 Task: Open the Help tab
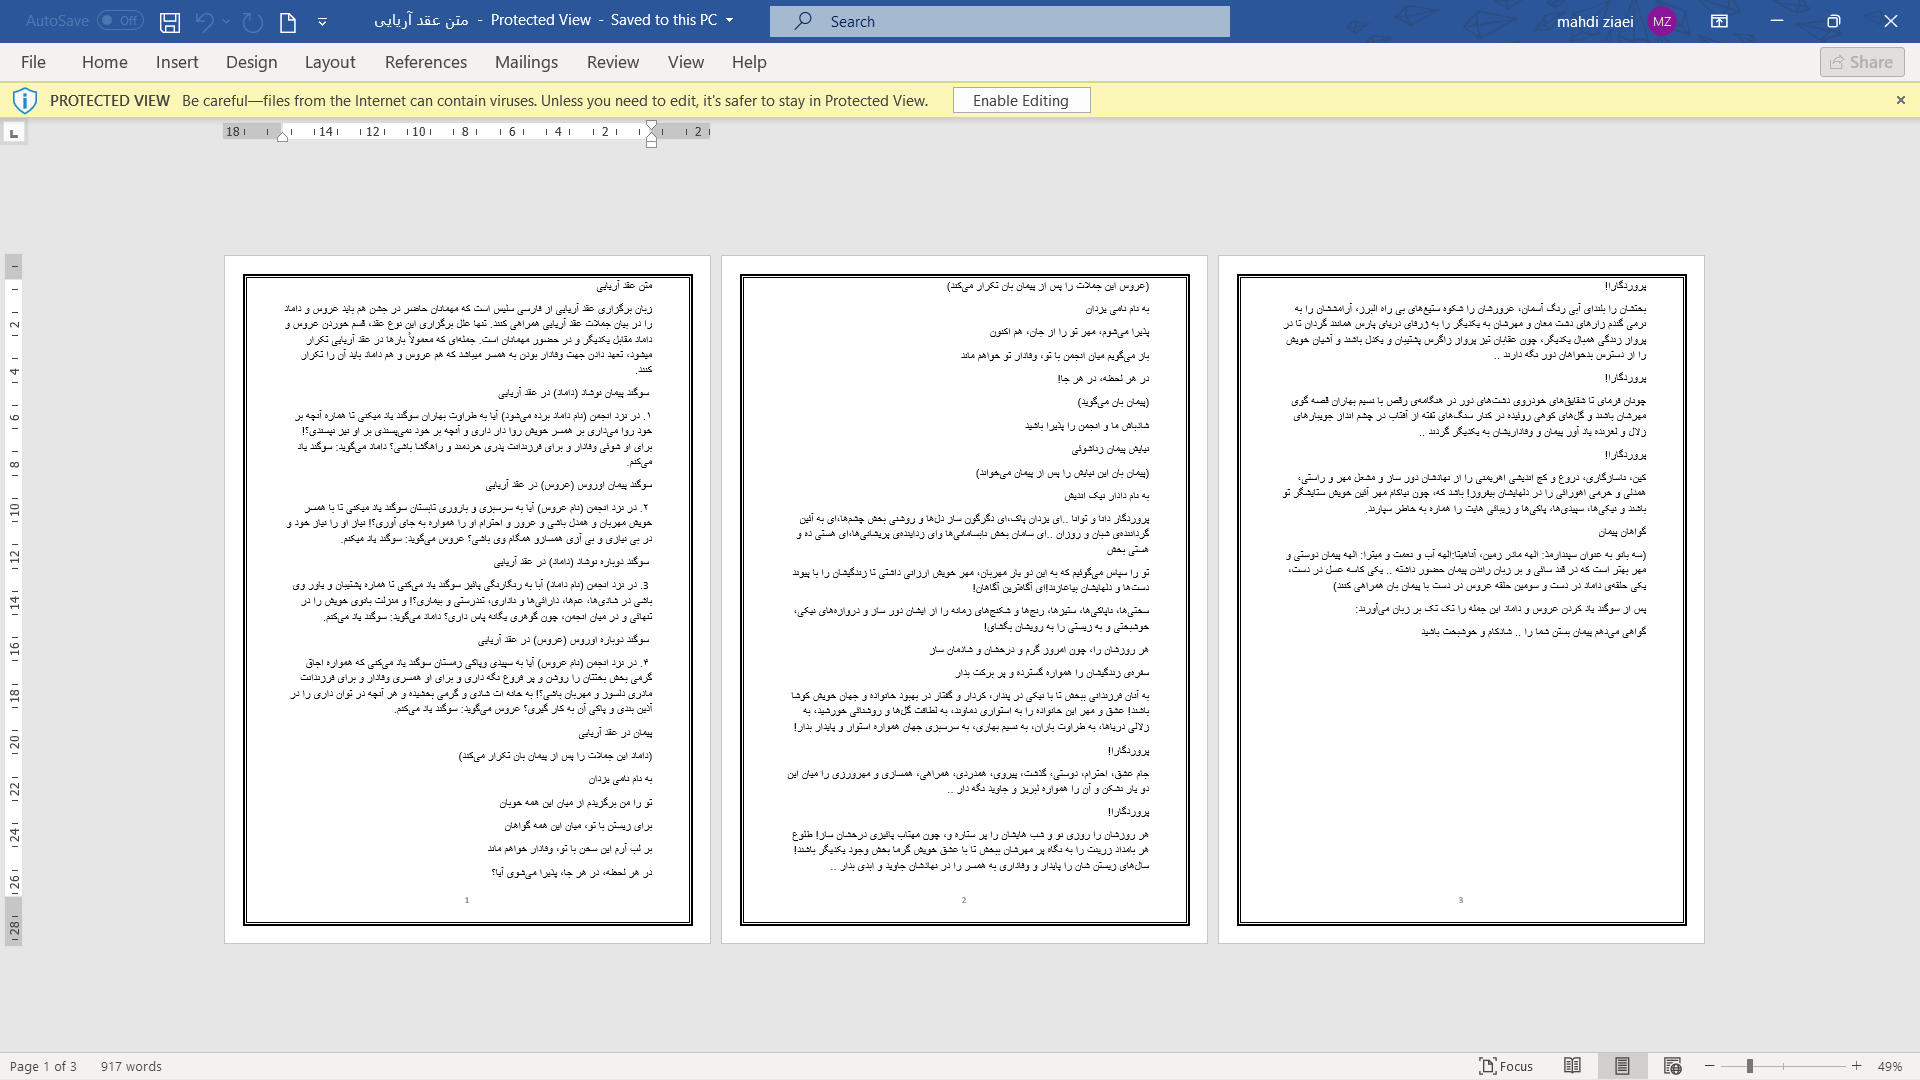tap(749, 62)
